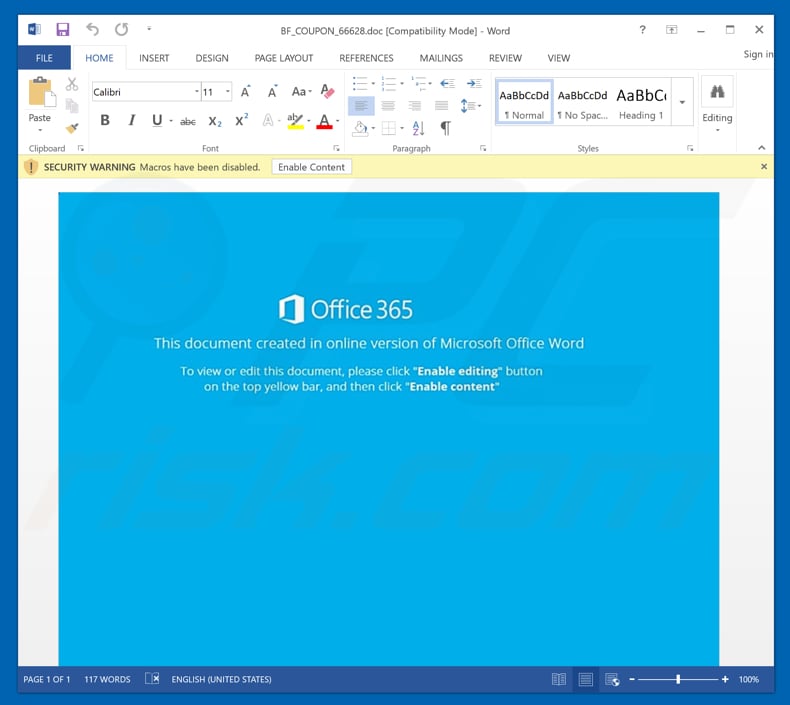Open Word Help question mark

(x=642, y=30)
